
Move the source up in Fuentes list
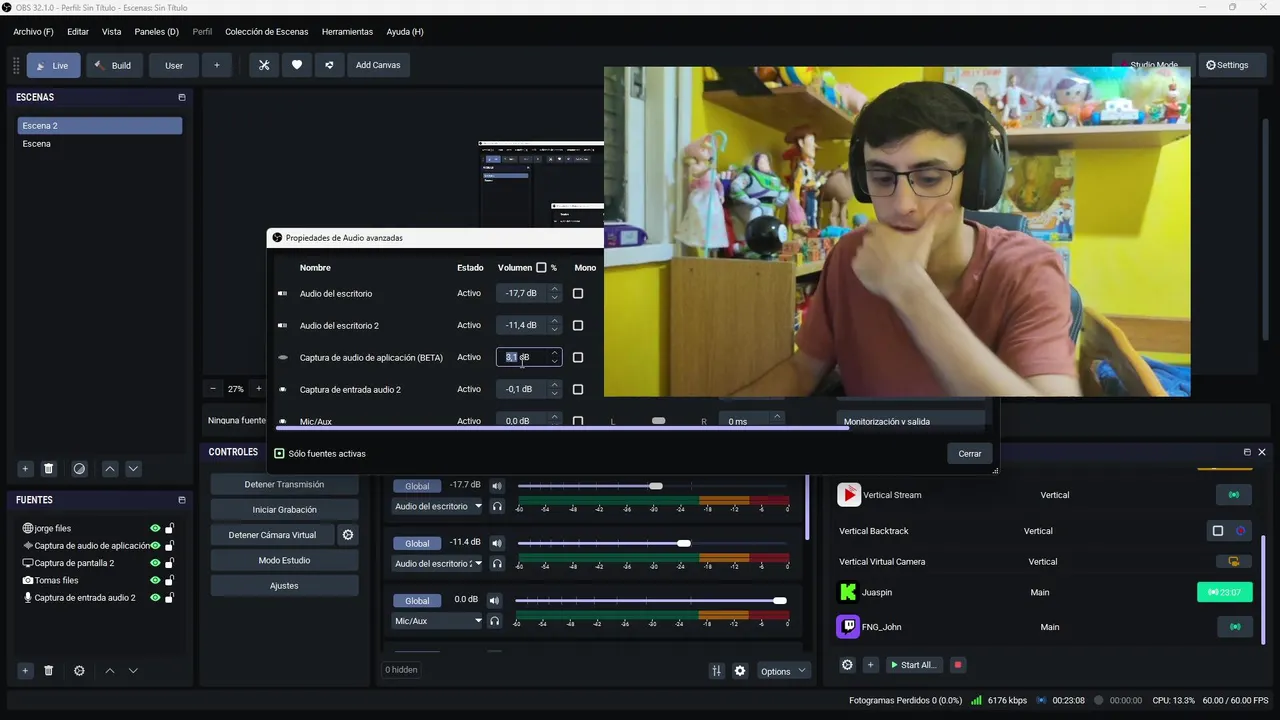tap(110, 671)
